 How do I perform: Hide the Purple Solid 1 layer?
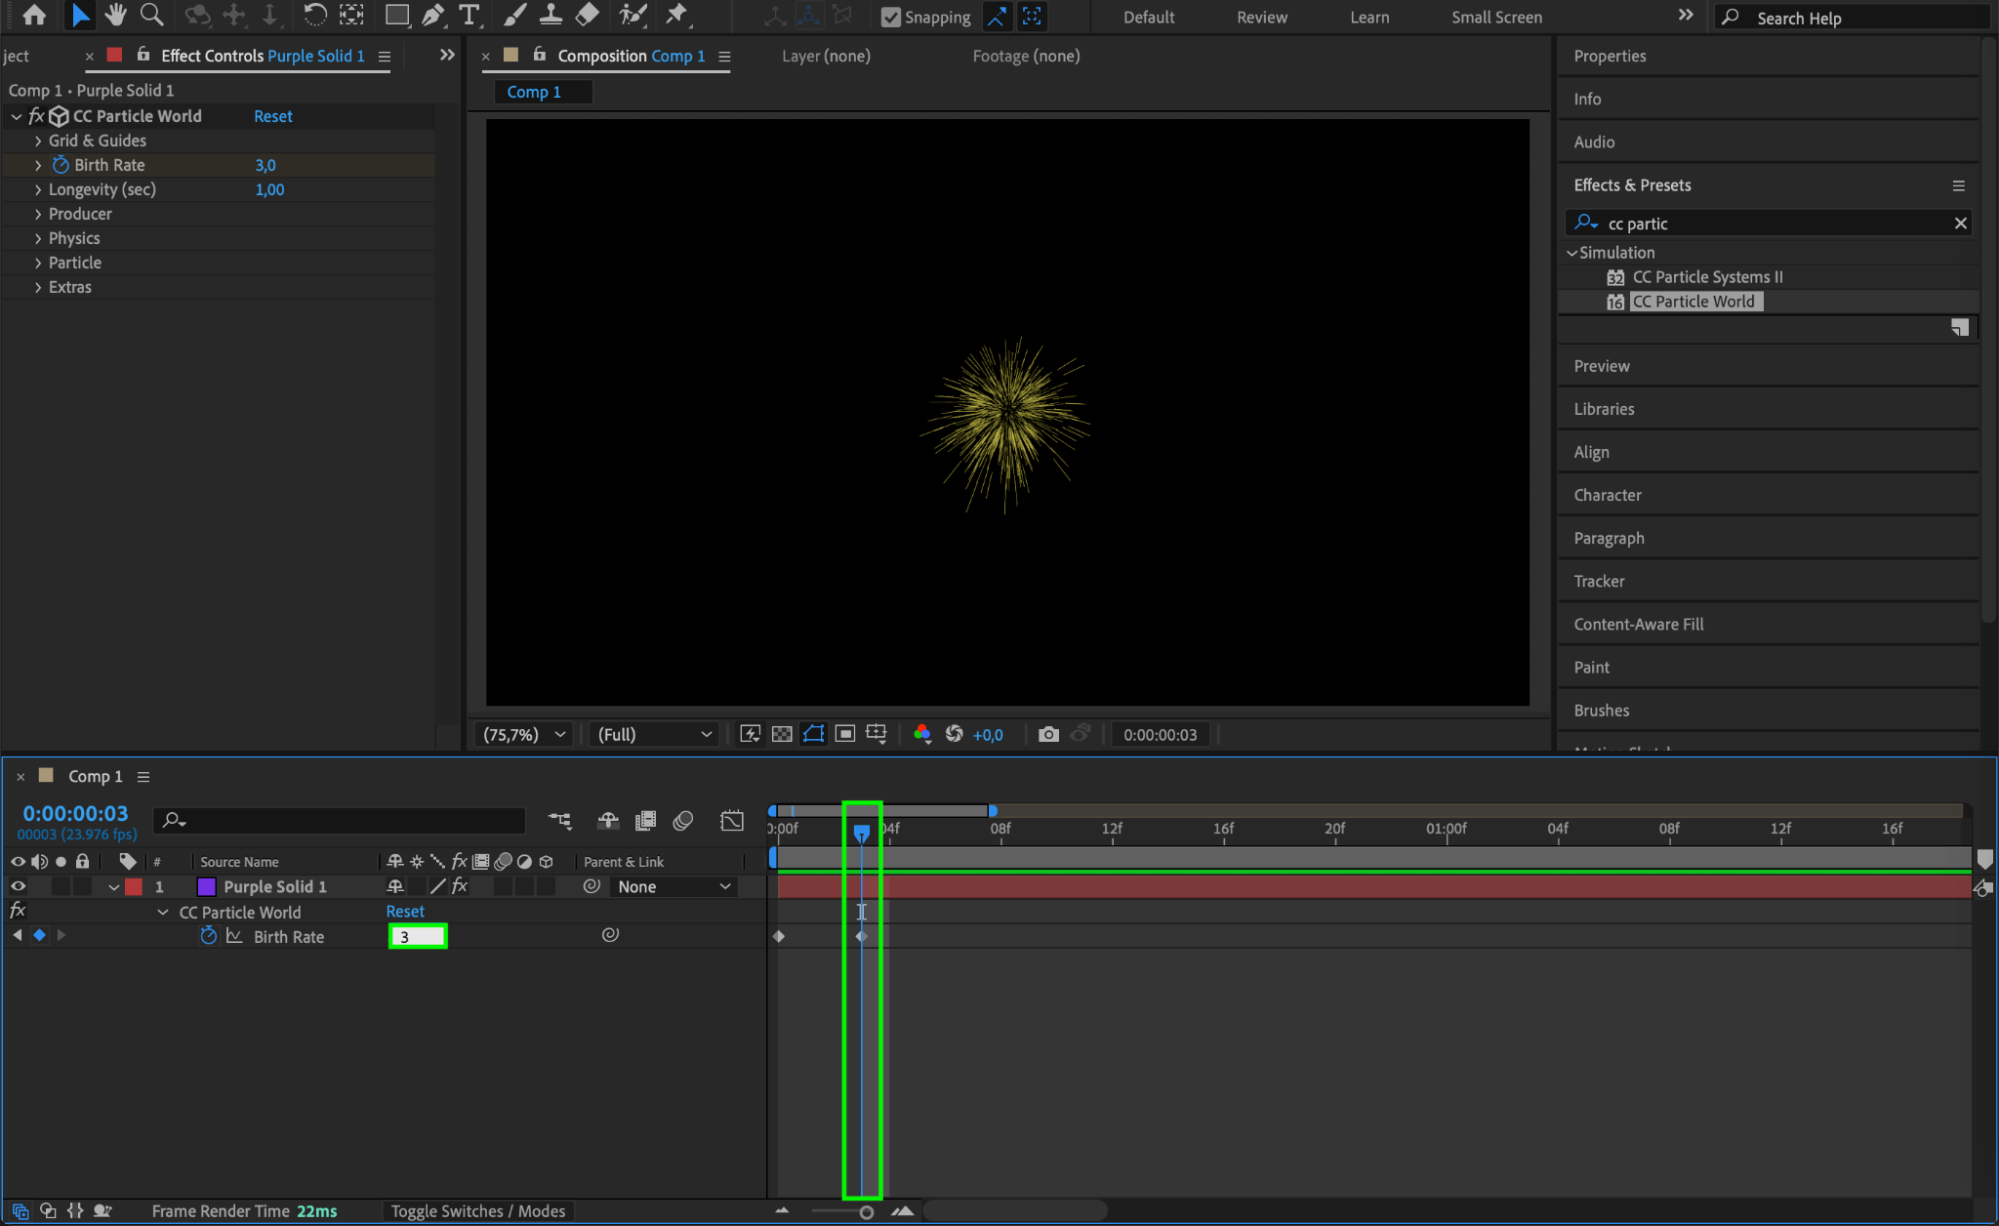pyautogui.click(x=18, y=887)
